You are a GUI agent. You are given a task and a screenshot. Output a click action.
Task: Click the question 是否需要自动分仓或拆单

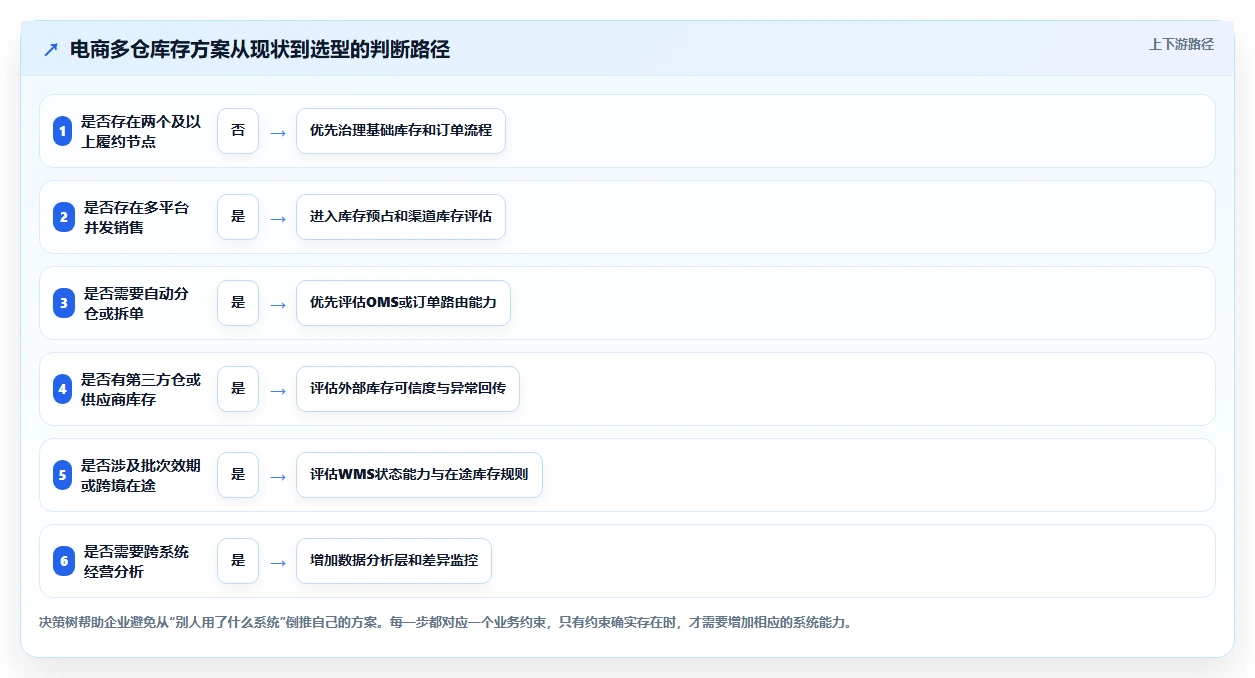click(136, 303)
